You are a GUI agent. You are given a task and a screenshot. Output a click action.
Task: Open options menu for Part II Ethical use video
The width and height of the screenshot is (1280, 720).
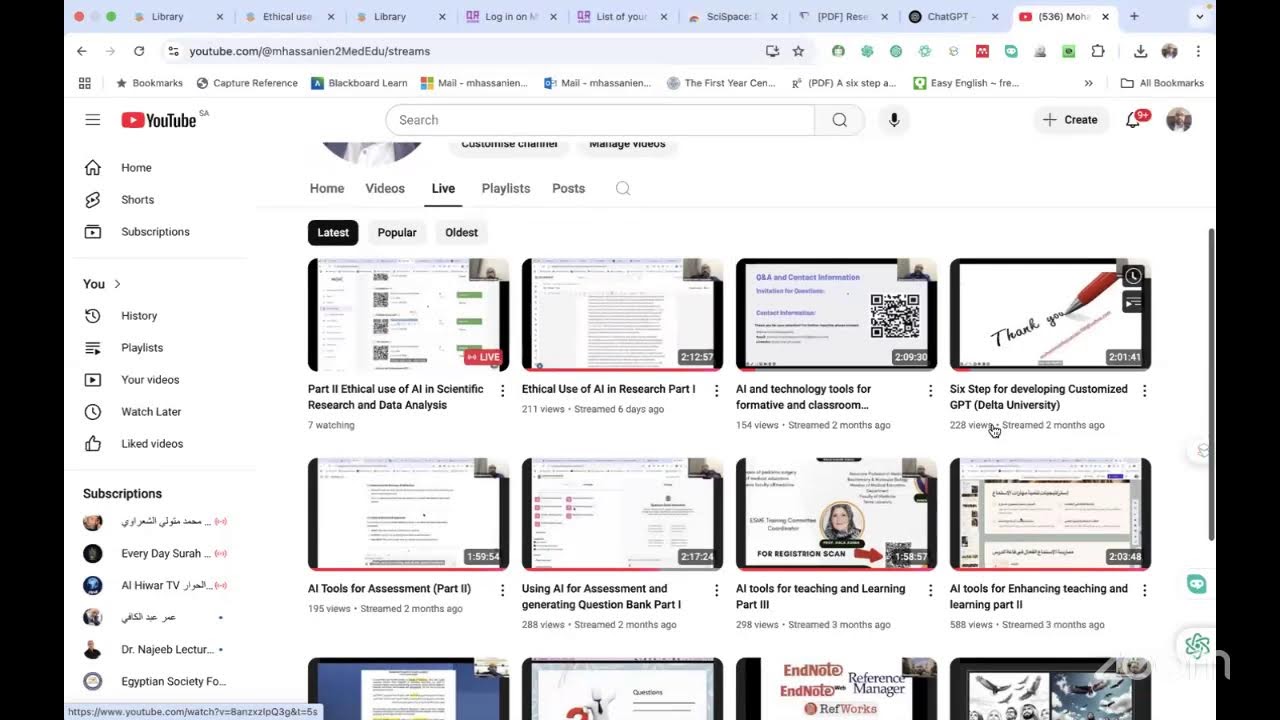pos(502,391)
